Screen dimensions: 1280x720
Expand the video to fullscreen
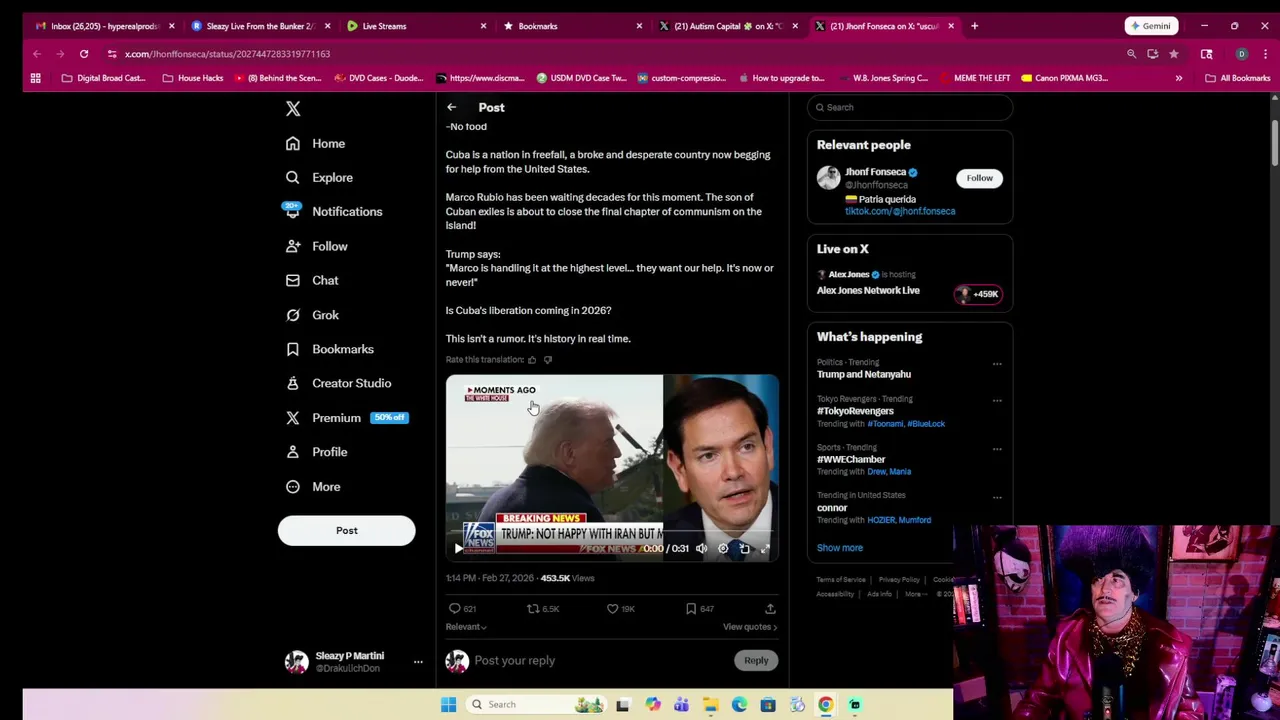(x=765, y=548)
